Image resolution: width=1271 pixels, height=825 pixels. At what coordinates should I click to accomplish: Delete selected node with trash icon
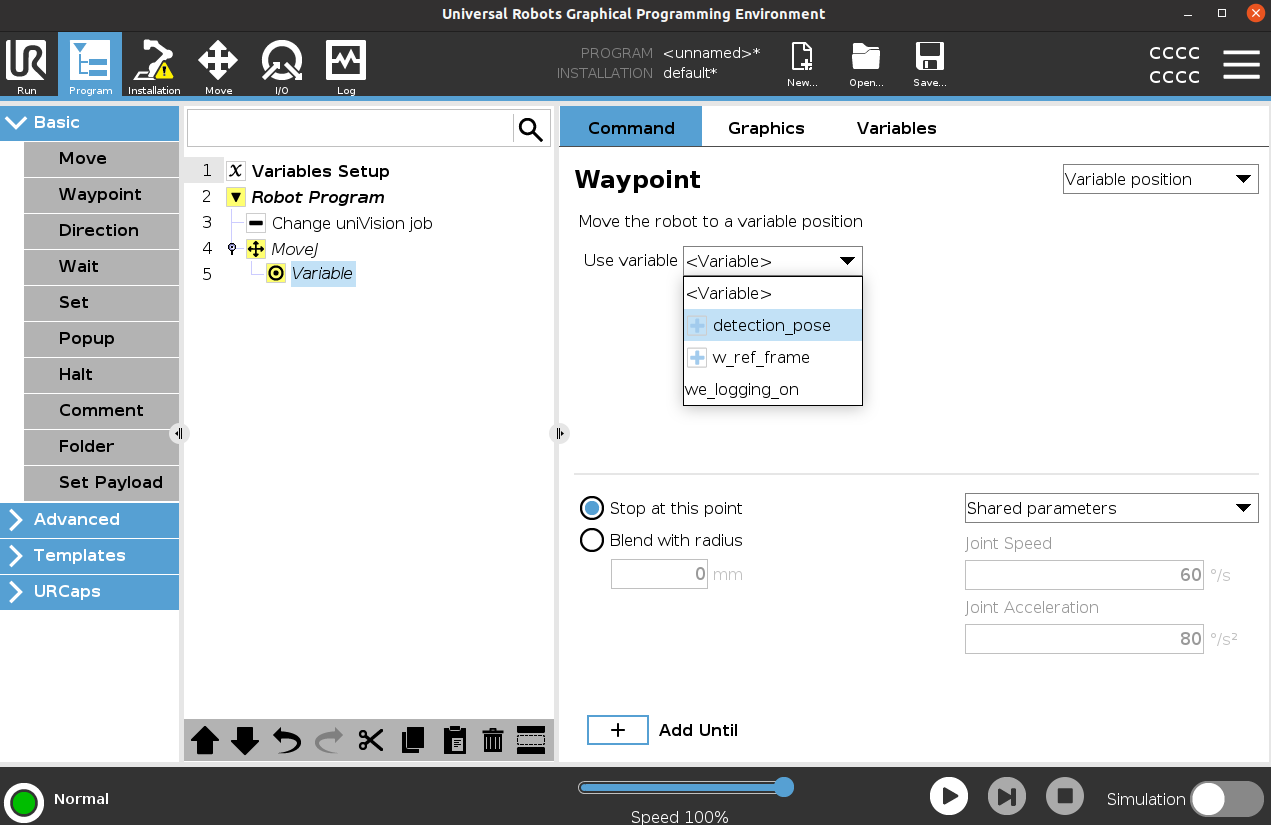coord(492,741)
